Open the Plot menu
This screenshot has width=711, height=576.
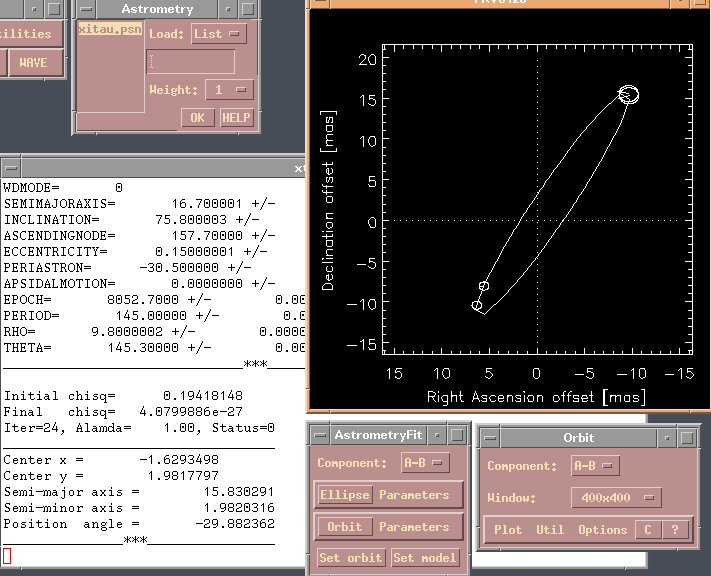point(508,530)
